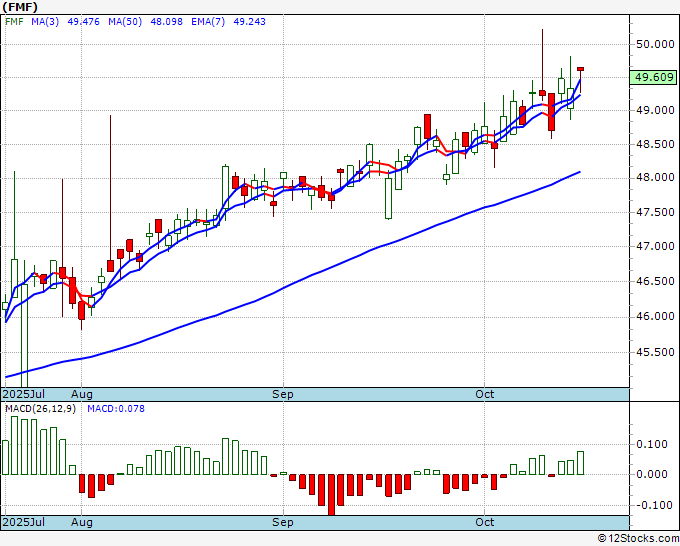The image size is (680, 546).
Task: Click the MA(50) legend label
Action: pyautogui.click(x=125, y=22)
